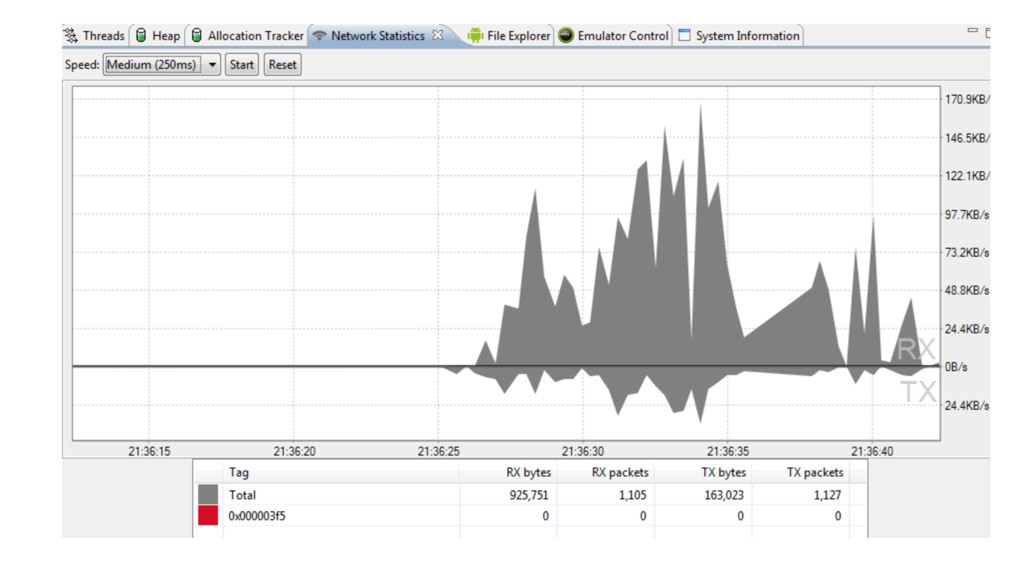Click the 21:36:35 time axis label
This screenshot has height=576, width=1024.
coord(728,451)
